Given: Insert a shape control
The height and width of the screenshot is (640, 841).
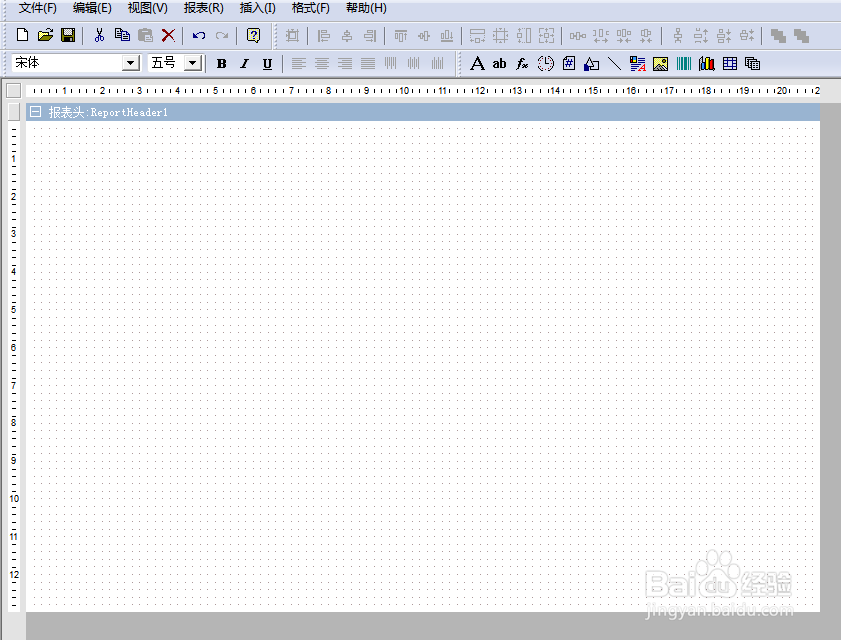Looking at the screenshot, I should point(592,64).
